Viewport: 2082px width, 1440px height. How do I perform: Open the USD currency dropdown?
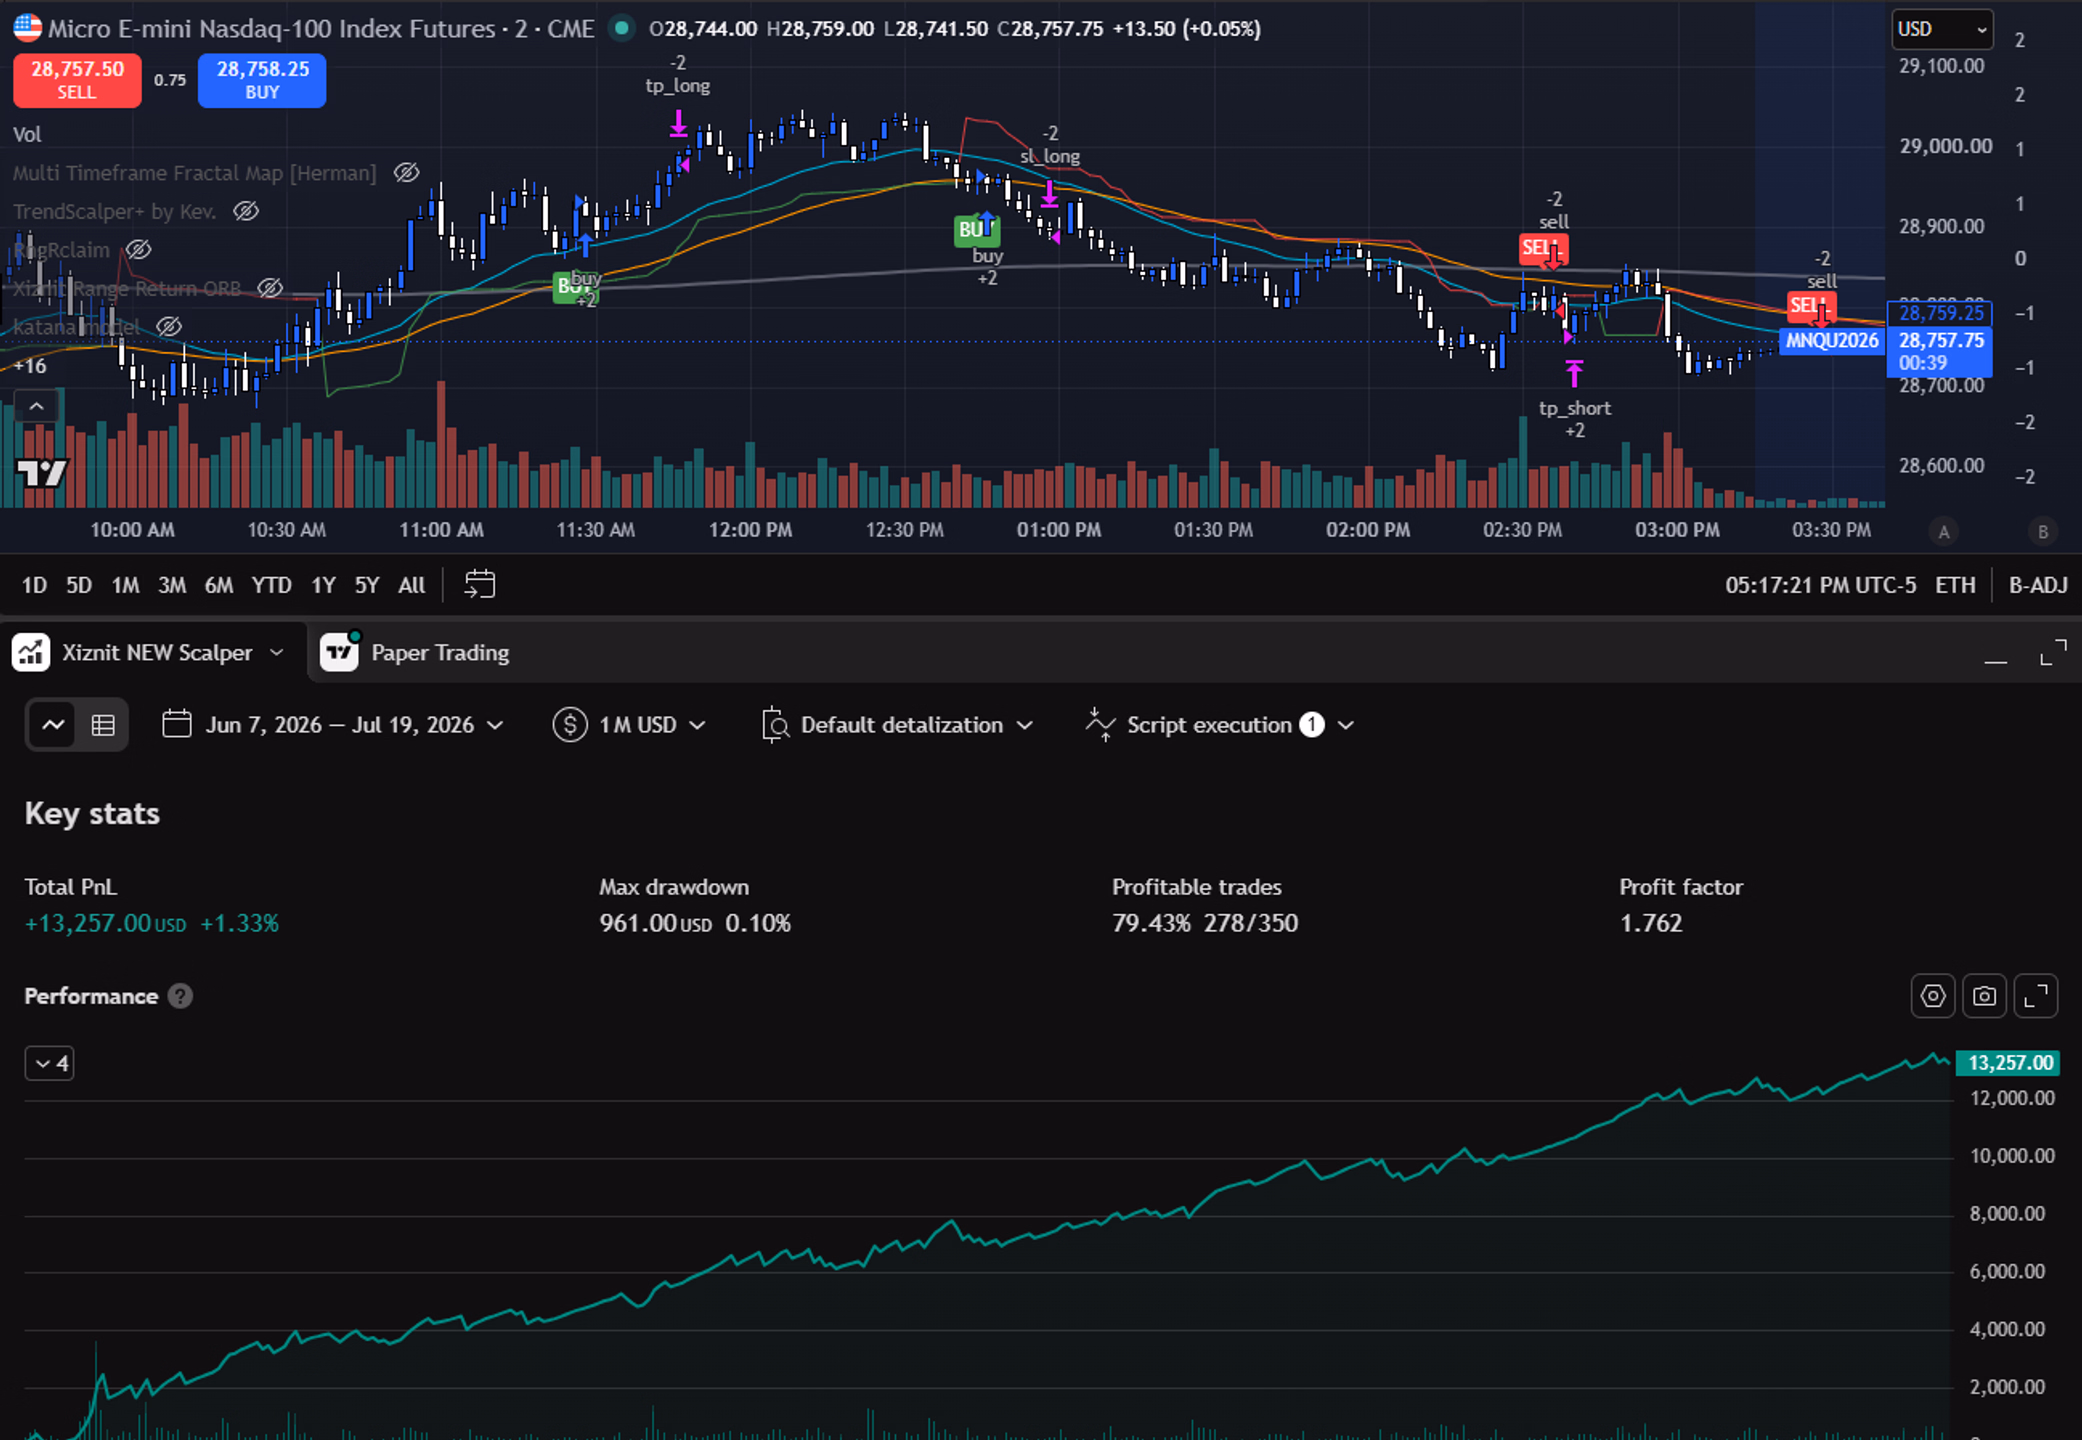(1942, 29)
